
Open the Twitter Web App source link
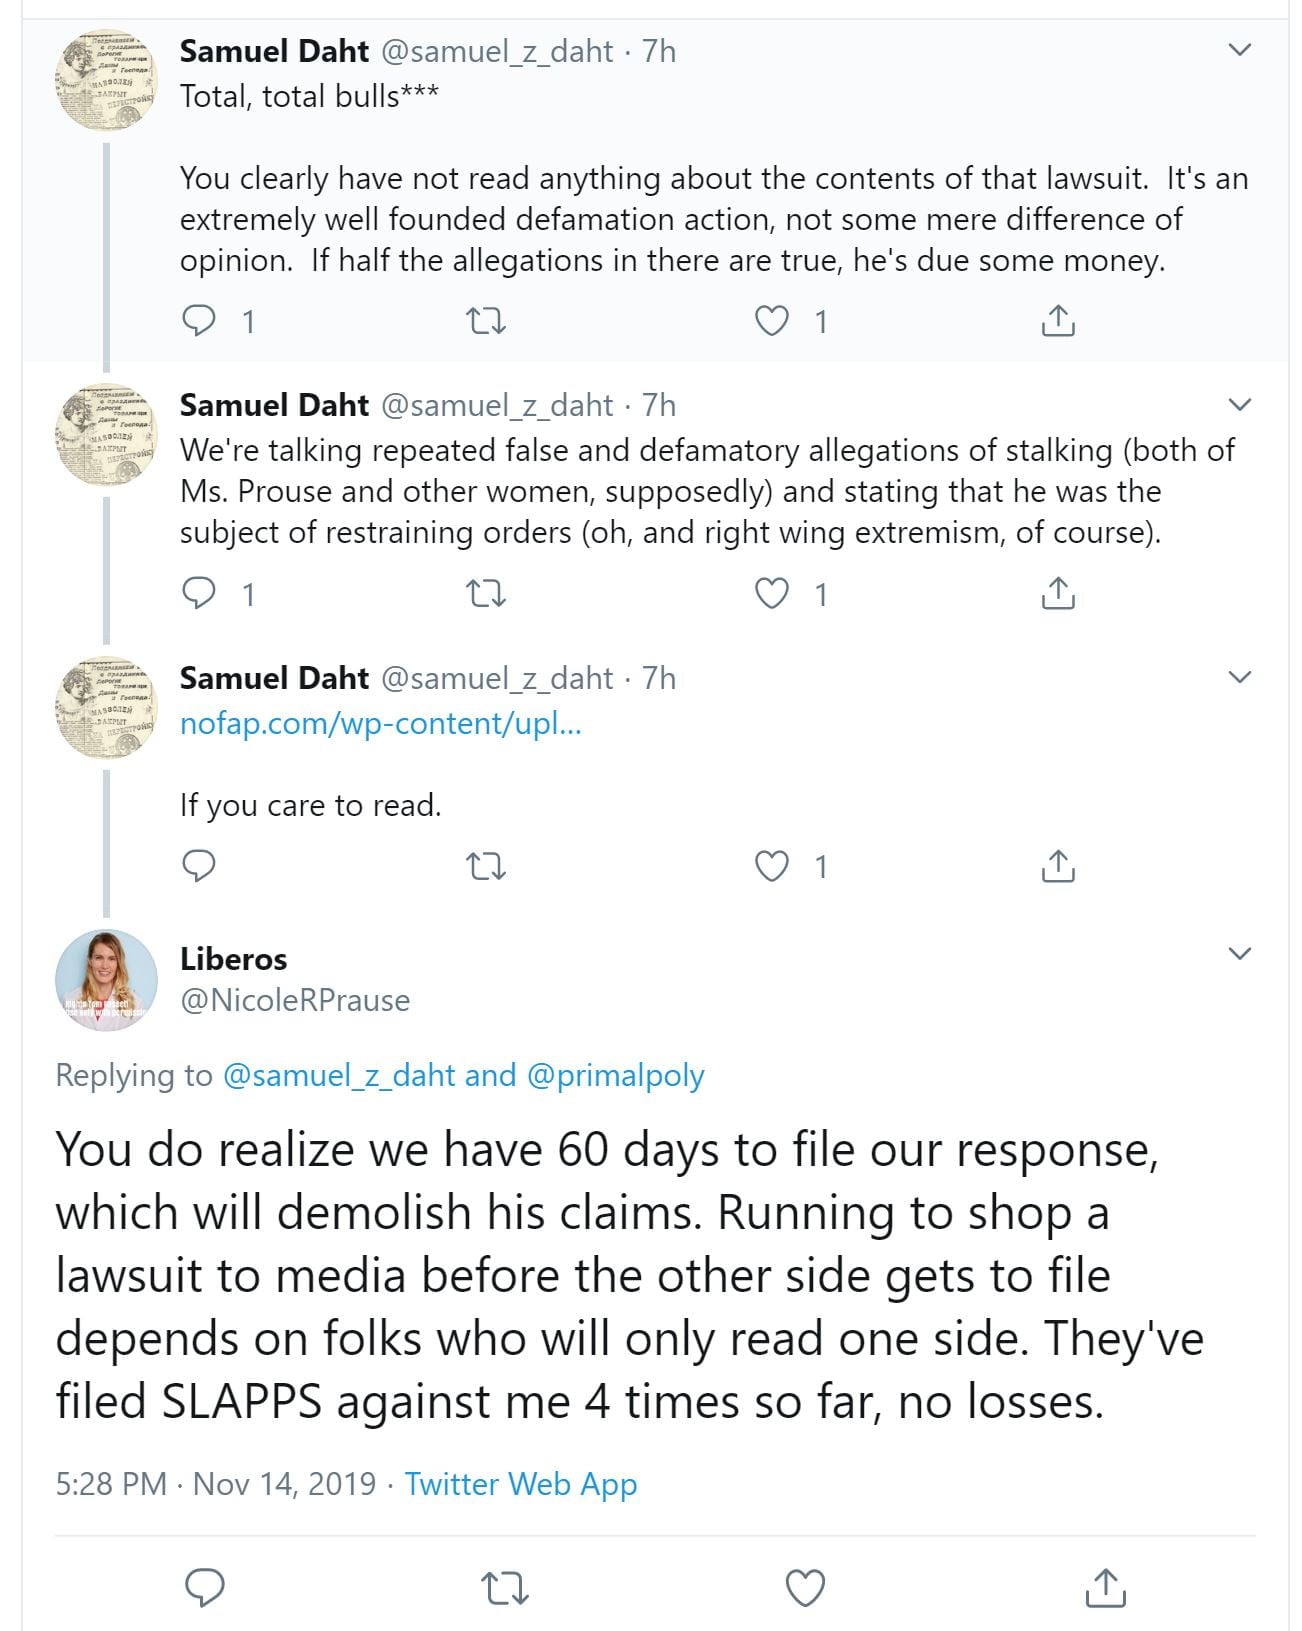point(520,1483)
